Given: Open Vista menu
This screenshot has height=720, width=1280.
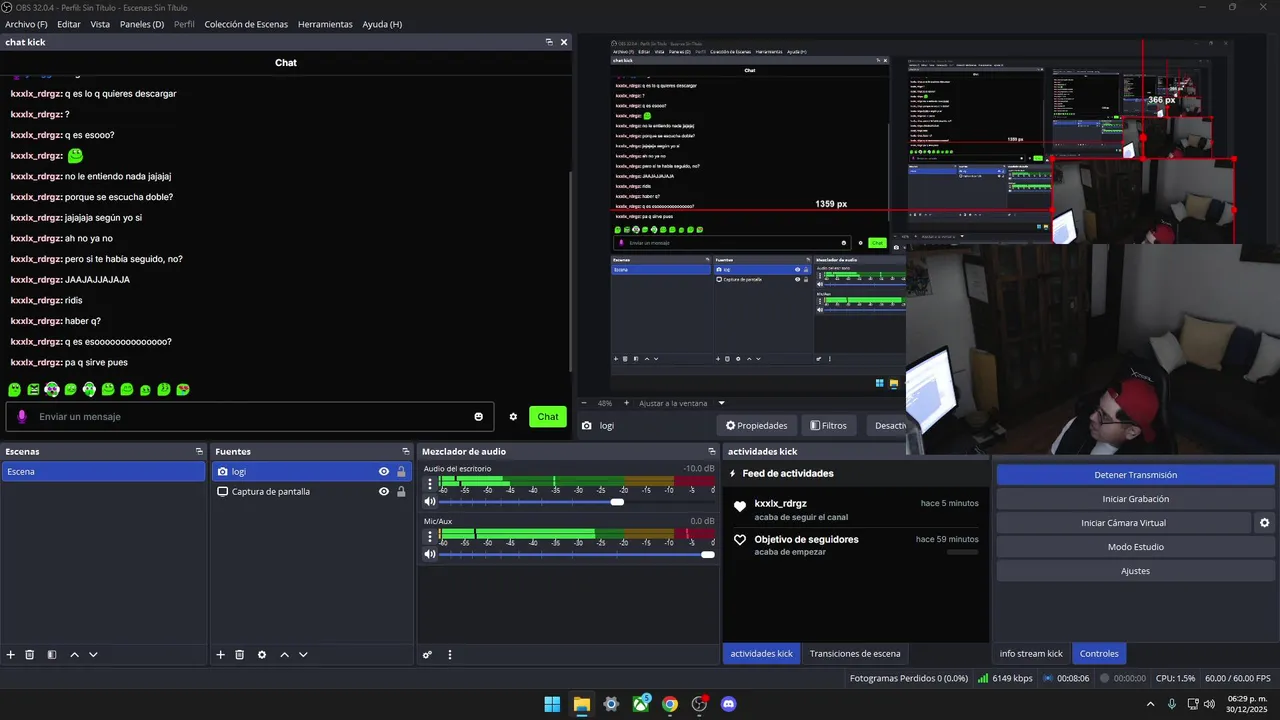Looking at the screenshot, I should pos(100,24).
